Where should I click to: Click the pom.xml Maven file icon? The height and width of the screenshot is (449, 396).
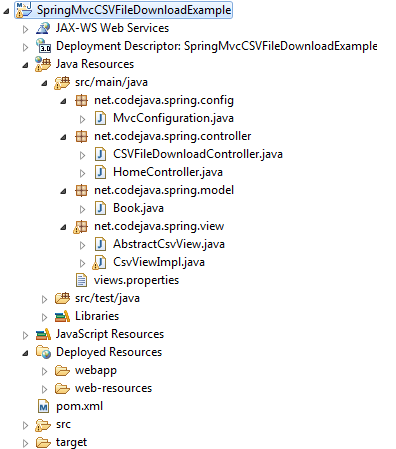coord(43,406)
